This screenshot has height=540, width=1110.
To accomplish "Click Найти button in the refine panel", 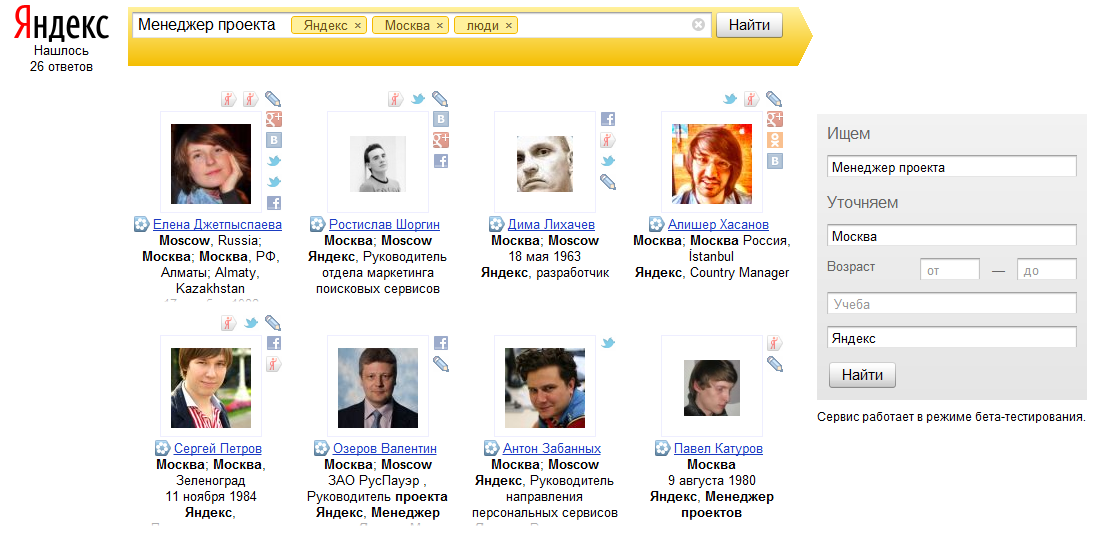I will pos(862,375).
